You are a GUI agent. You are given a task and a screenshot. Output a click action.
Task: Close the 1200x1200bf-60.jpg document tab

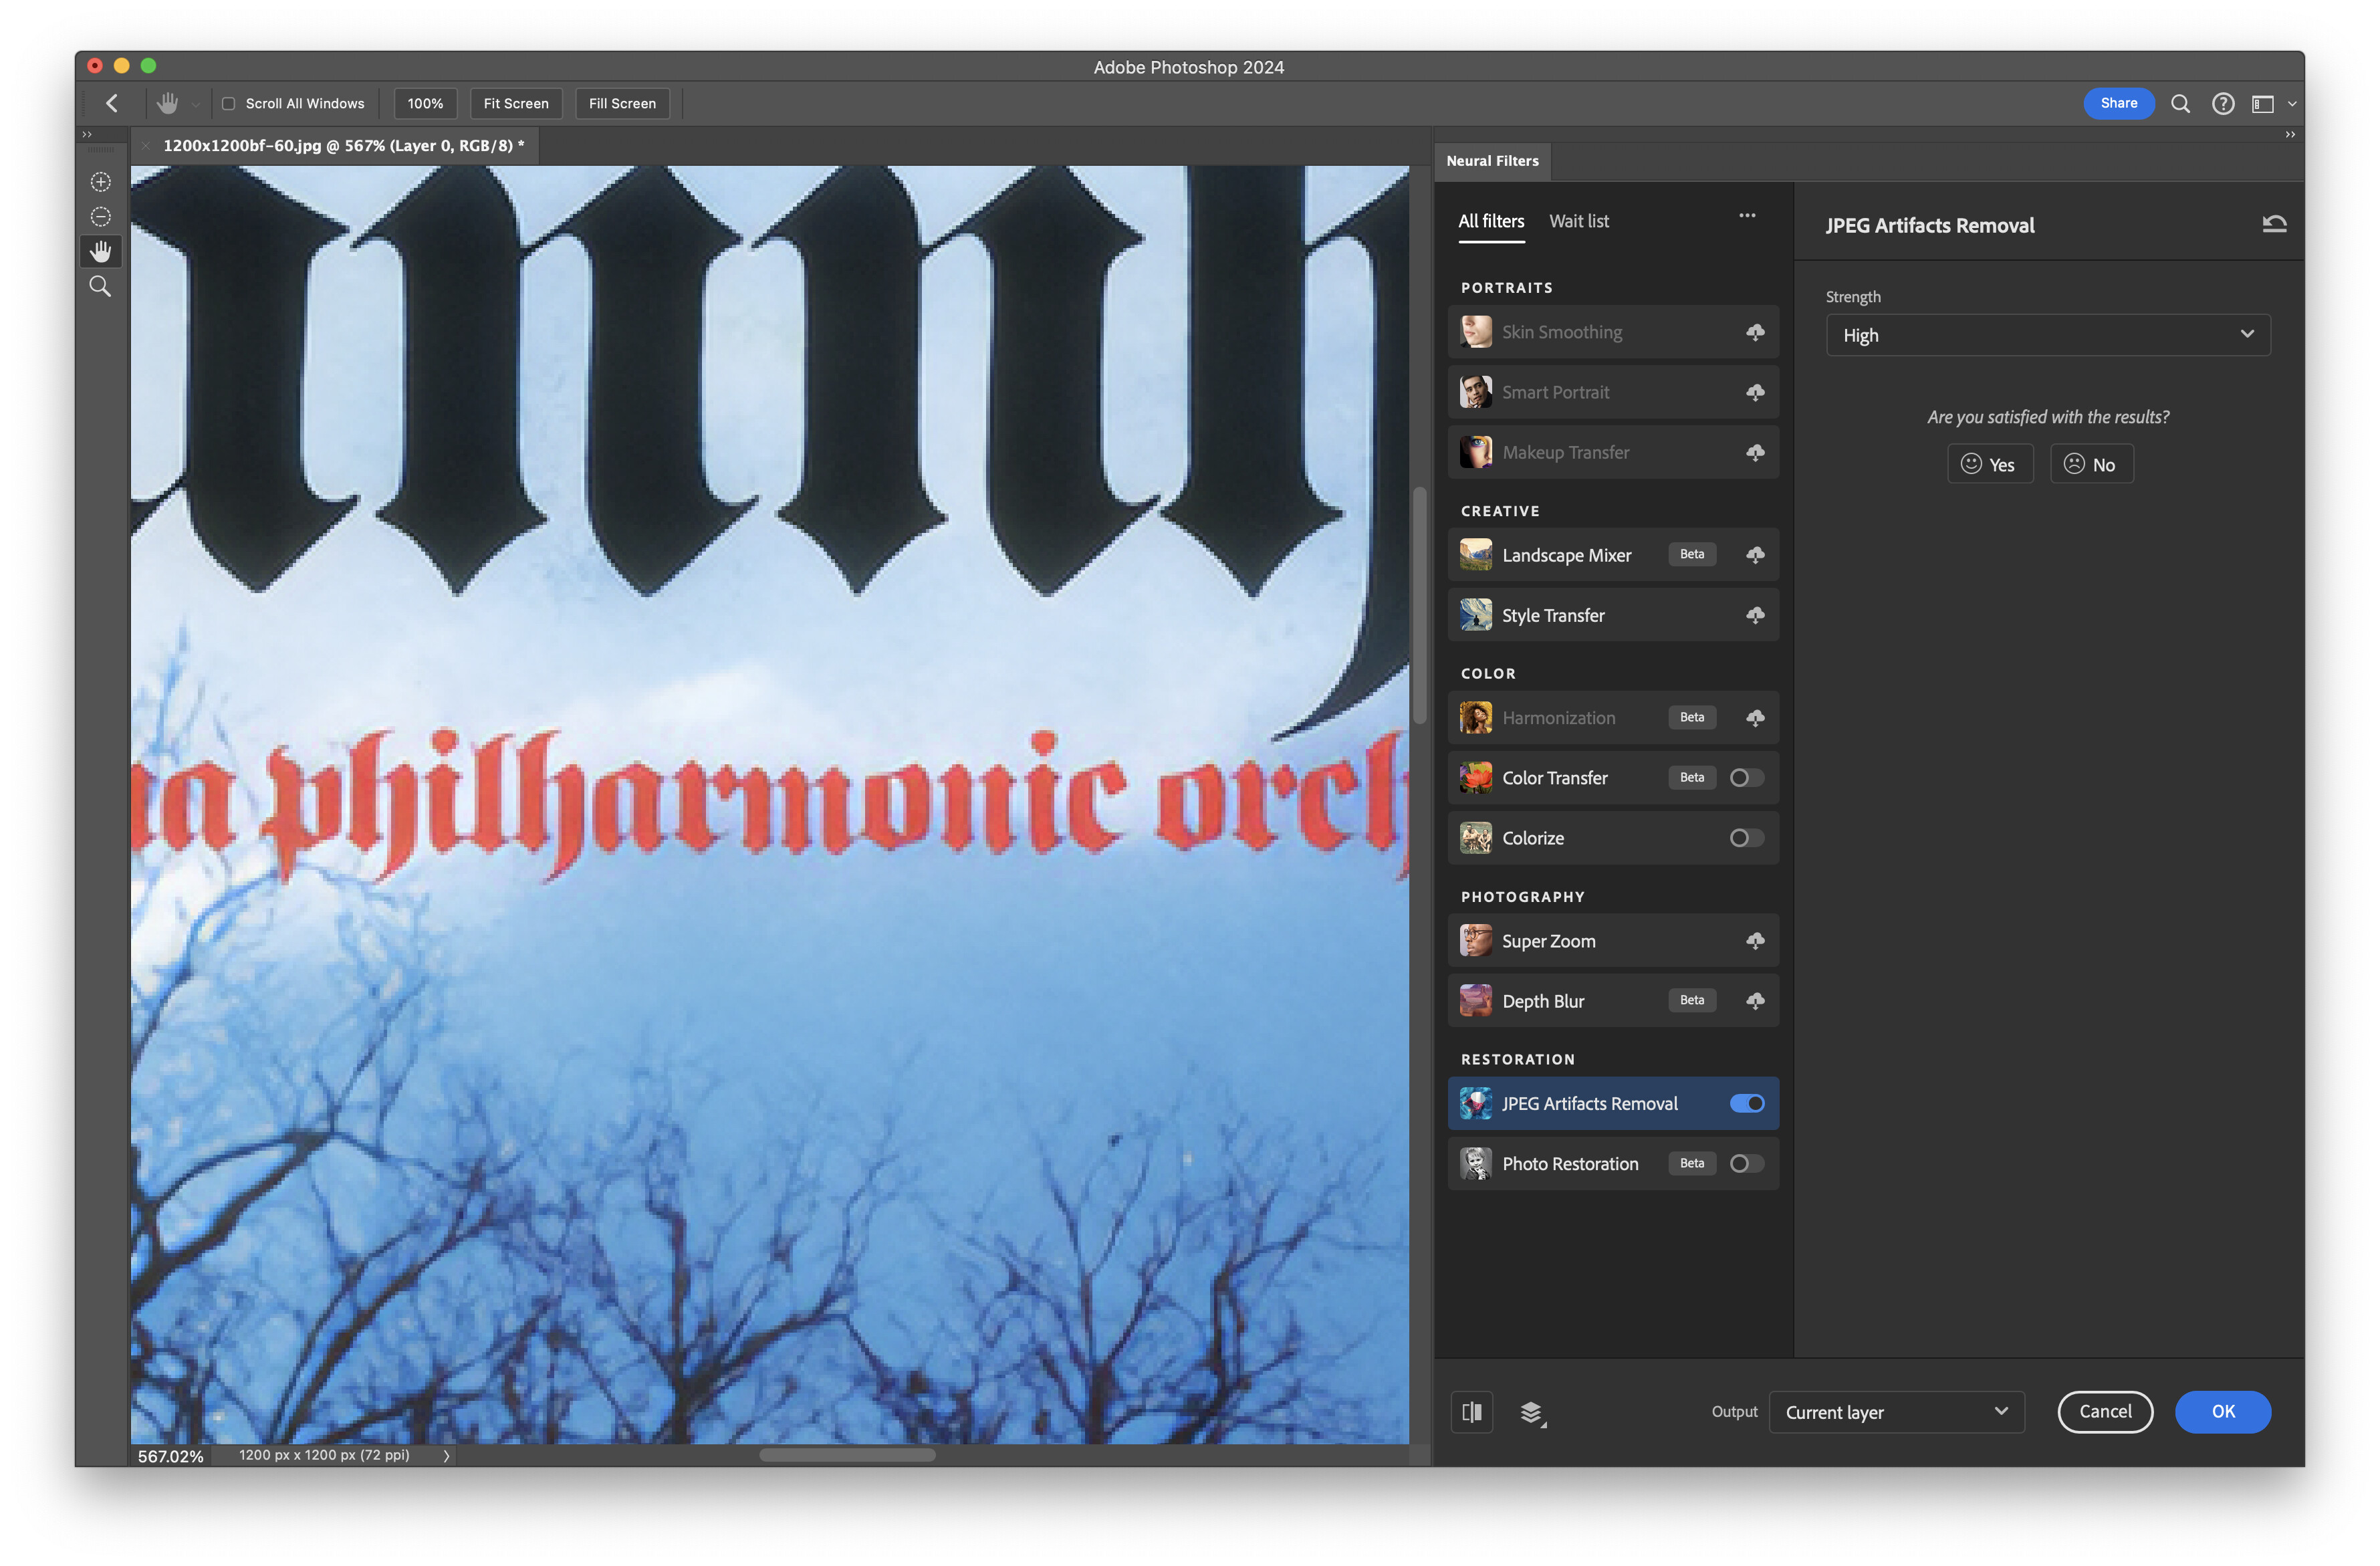click(x=146, y=146)
